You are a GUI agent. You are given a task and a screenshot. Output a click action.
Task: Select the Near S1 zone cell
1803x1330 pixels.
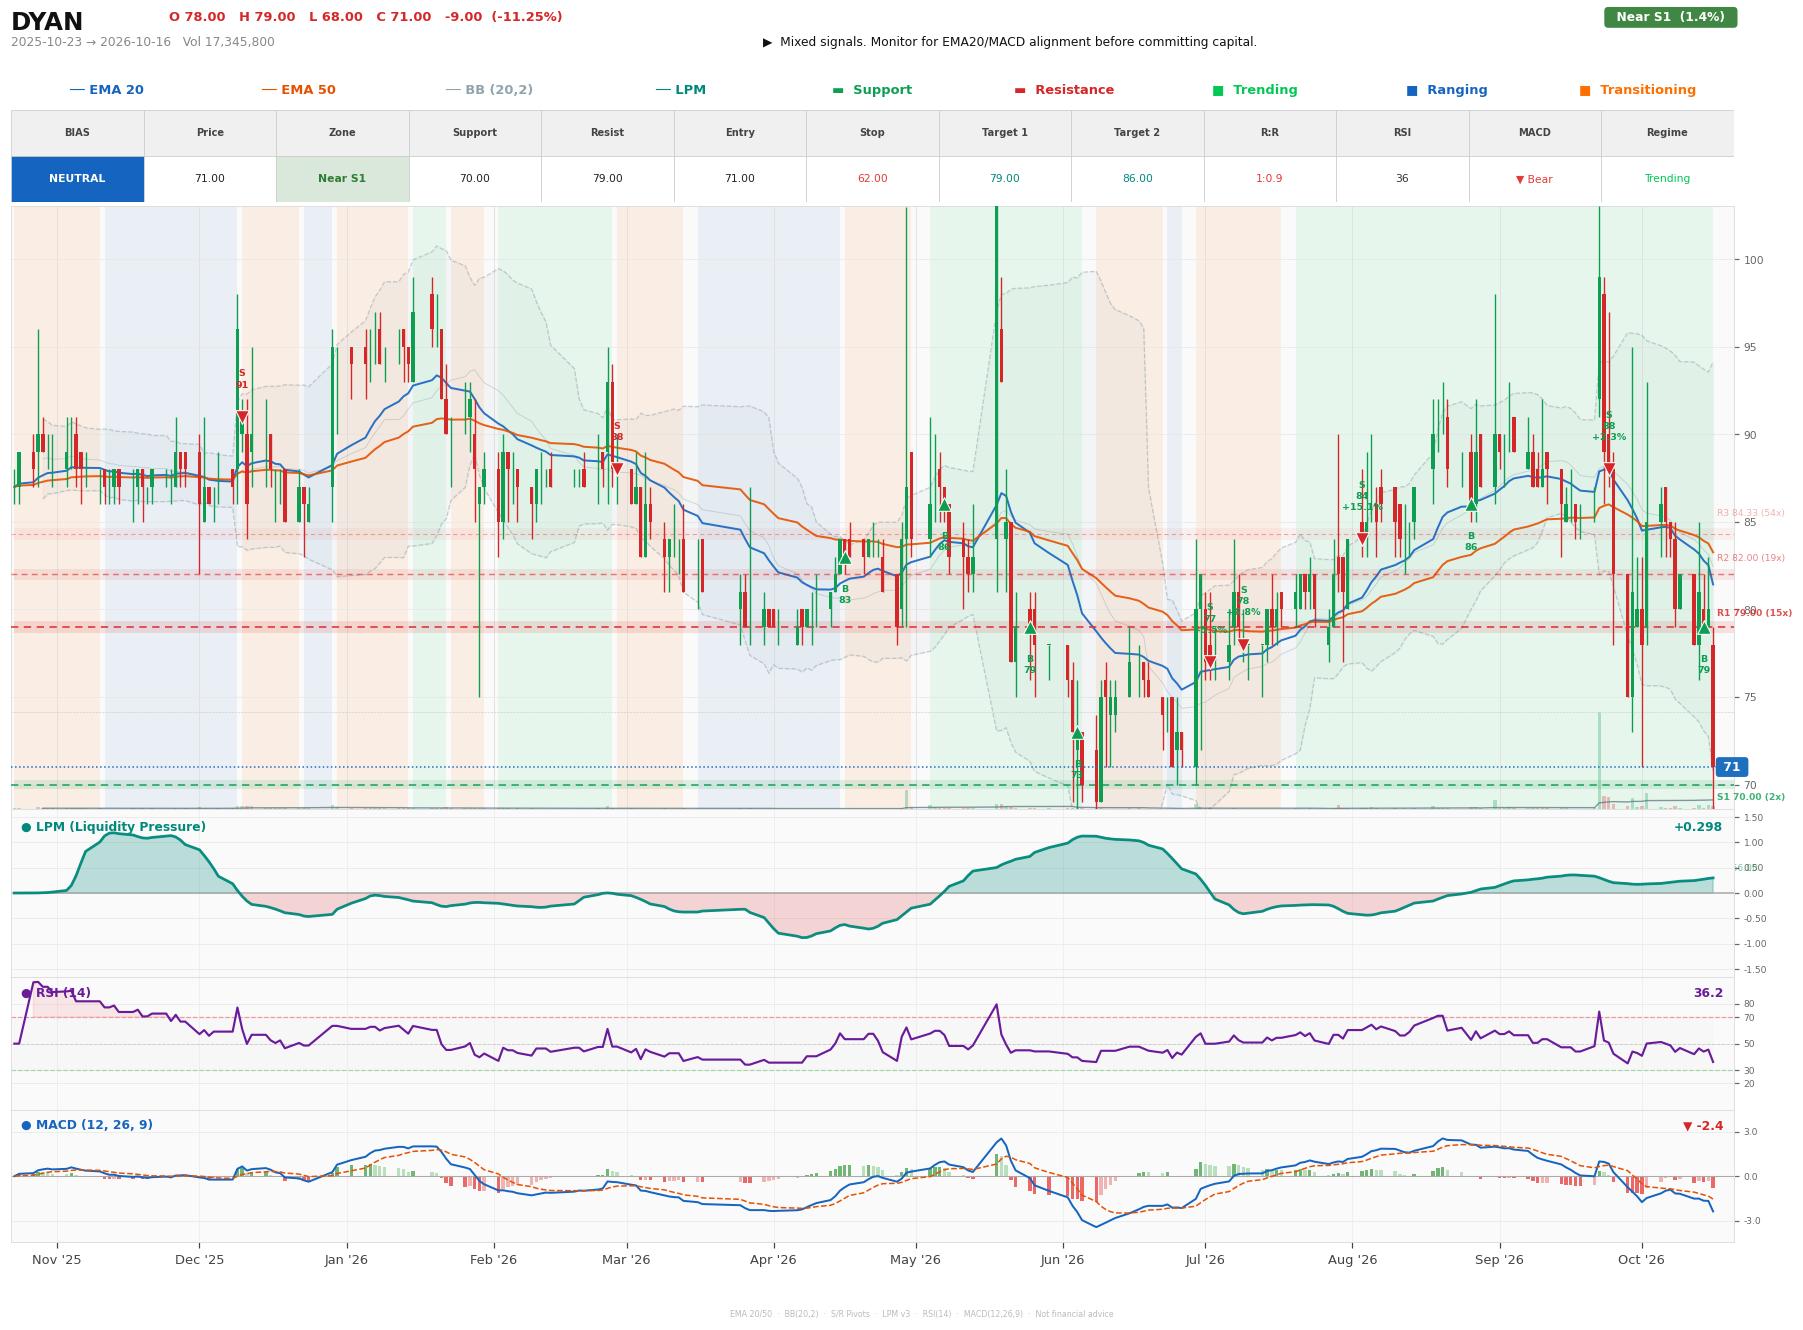point(342,179)
